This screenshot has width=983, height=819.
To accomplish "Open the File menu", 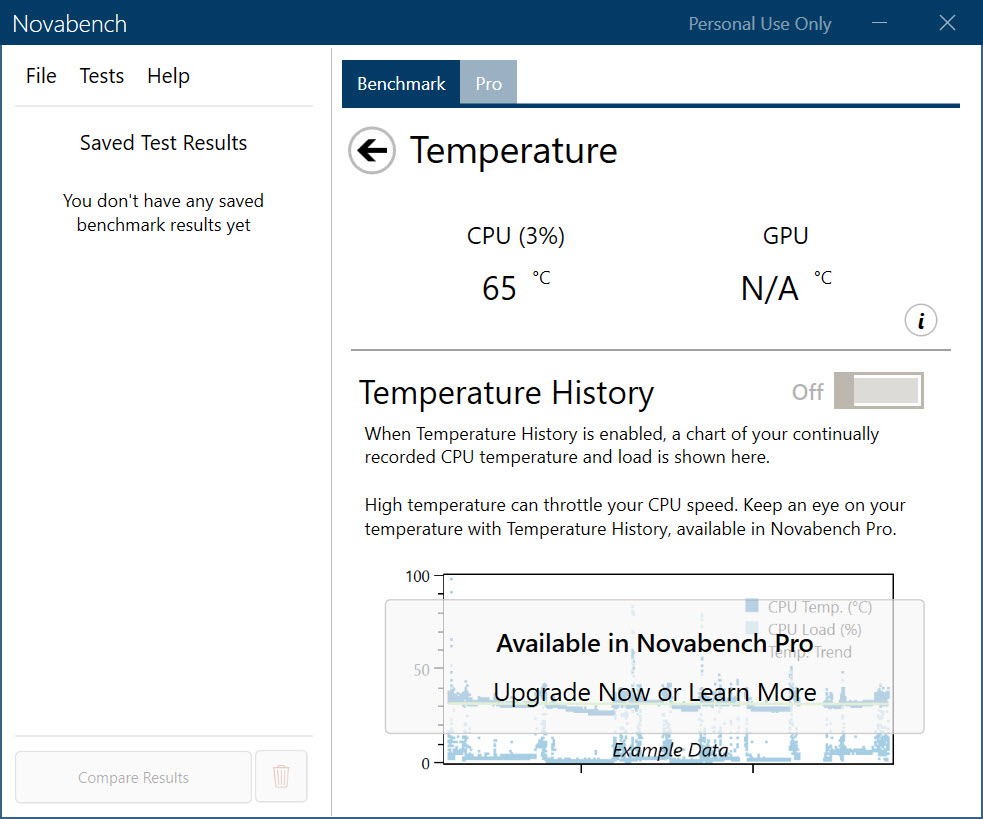I will click(x=41, y=76).
